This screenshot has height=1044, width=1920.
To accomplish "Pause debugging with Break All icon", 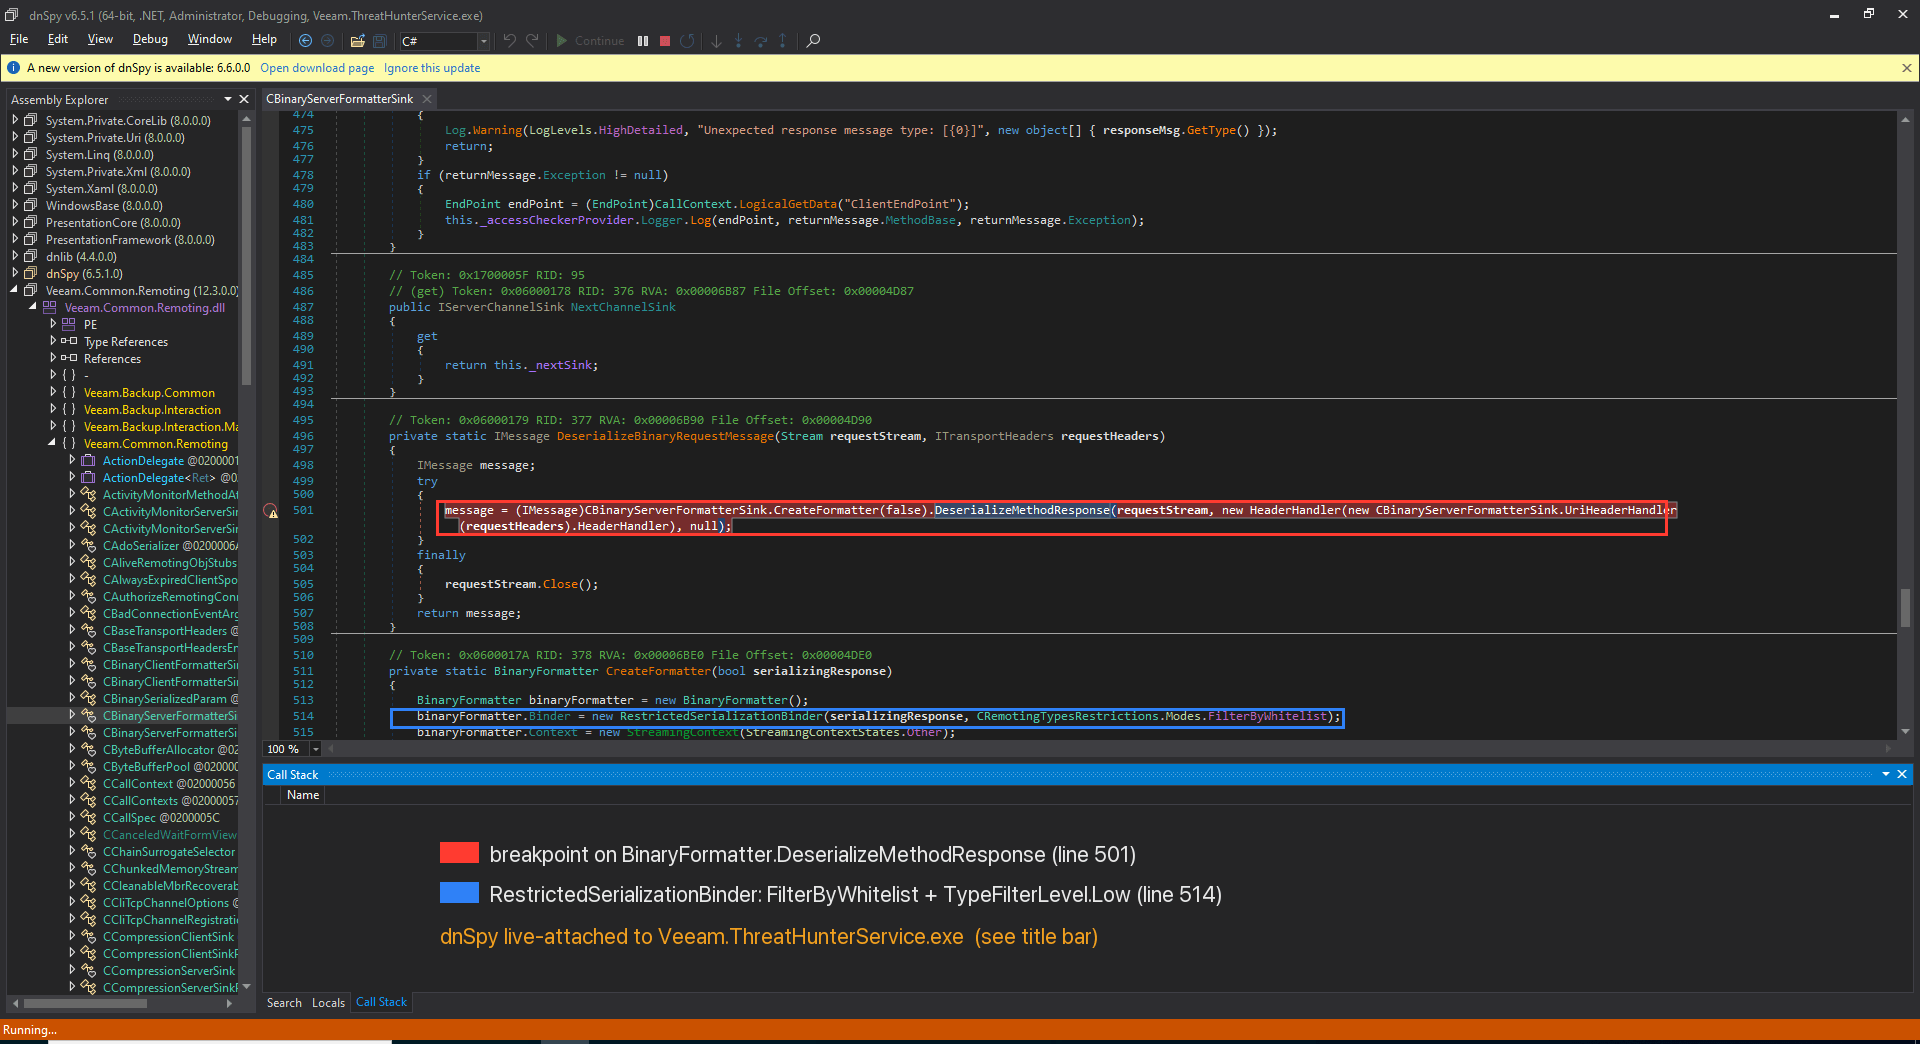I will click(643, 41).
